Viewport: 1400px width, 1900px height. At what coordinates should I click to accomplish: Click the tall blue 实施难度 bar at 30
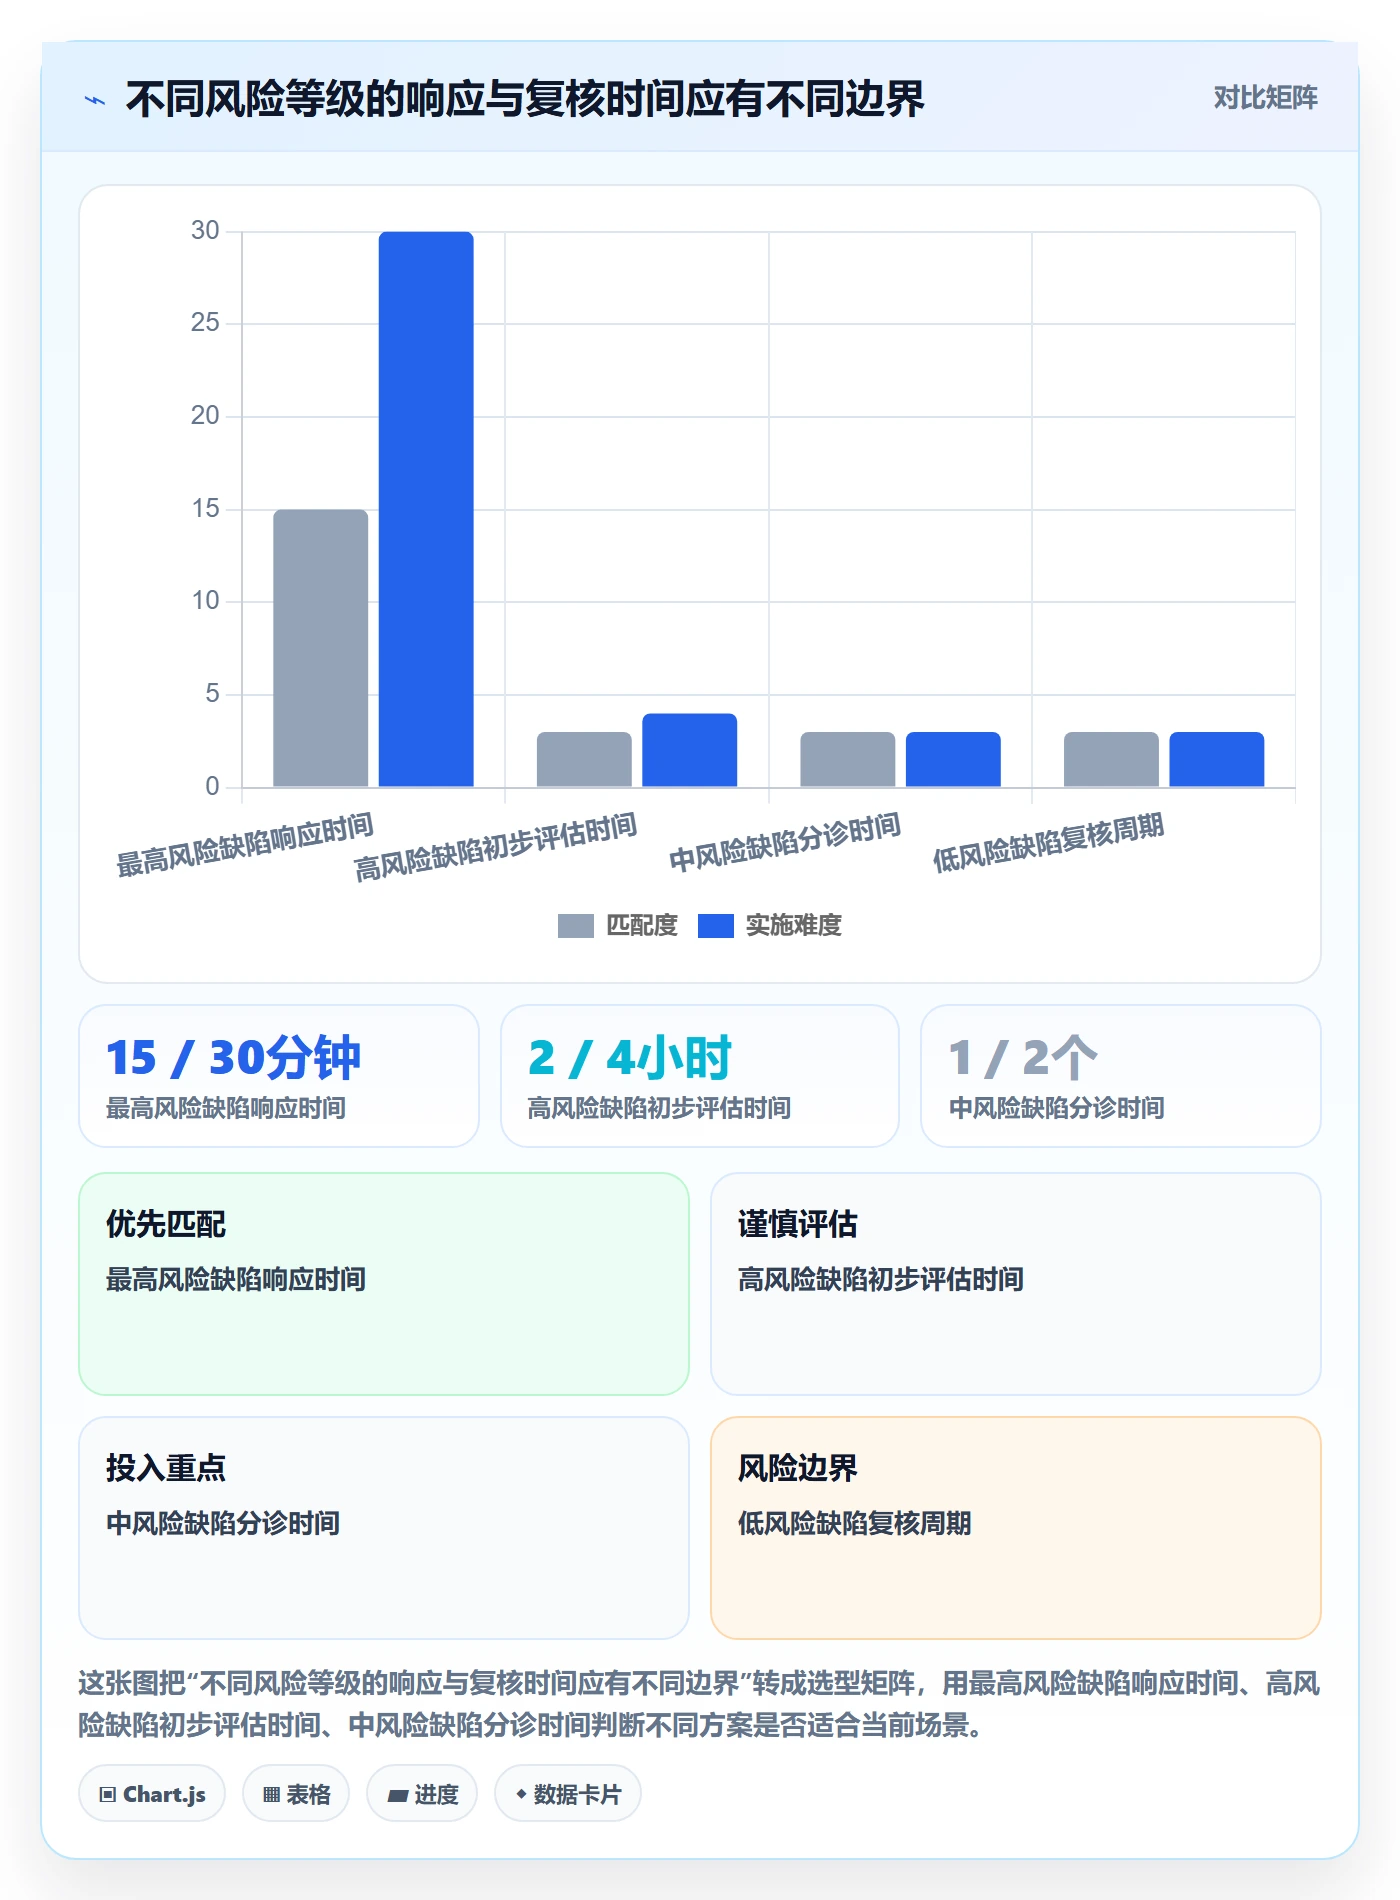coord(426,509)
